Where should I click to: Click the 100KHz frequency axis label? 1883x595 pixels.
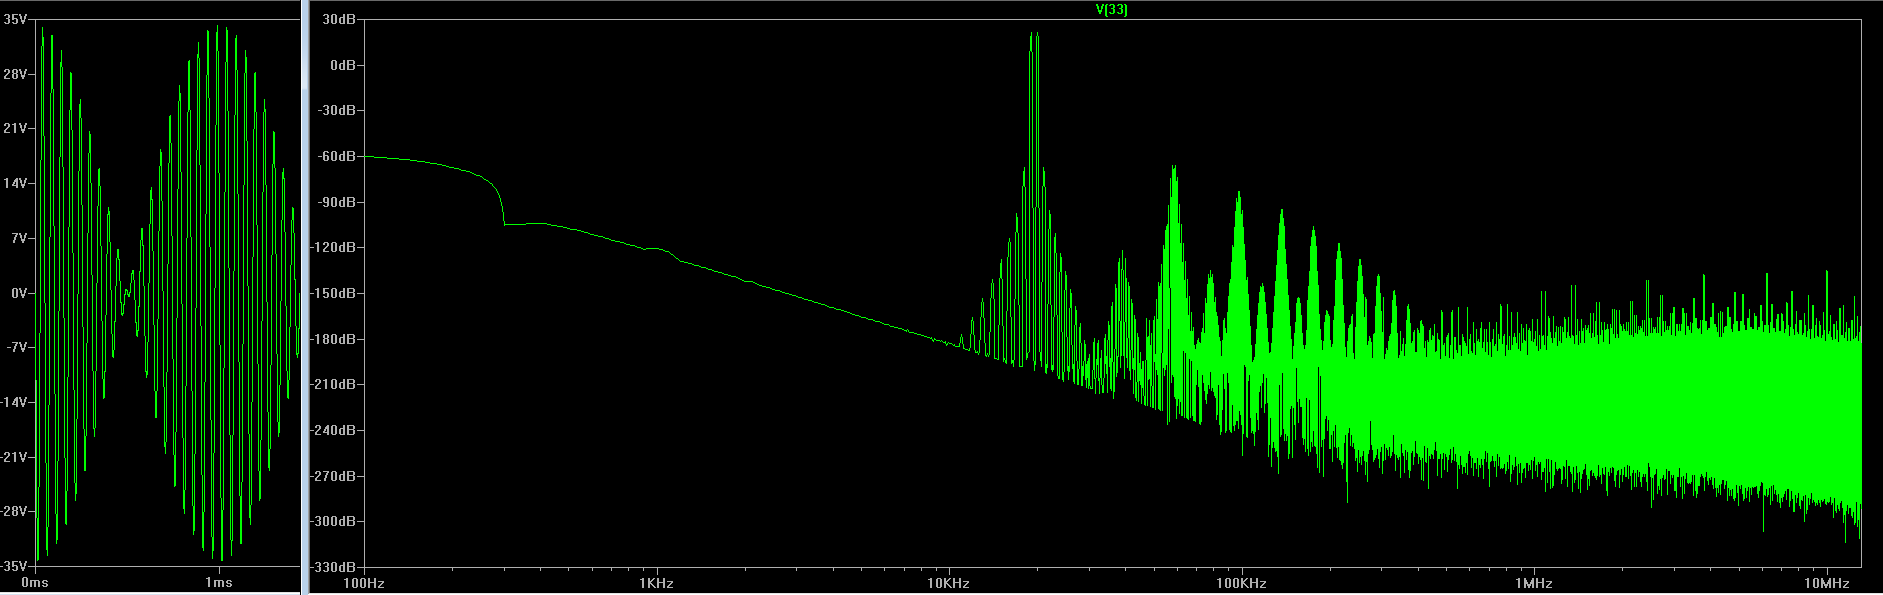pyautogui.click(x=1241, y=583)
